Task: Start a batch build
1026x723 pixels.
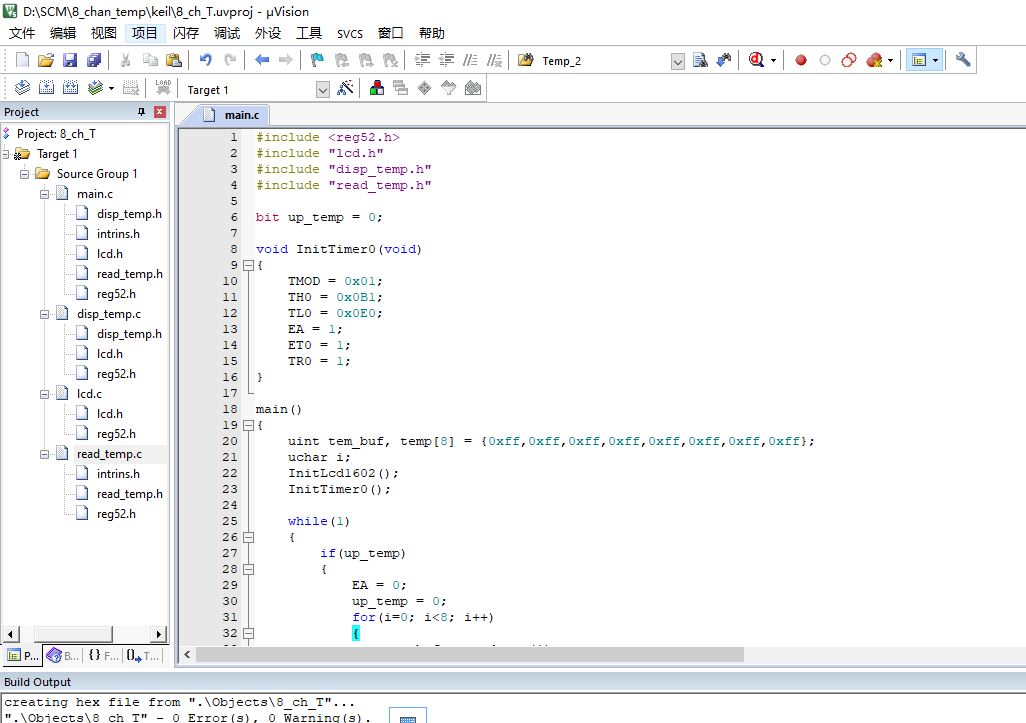Action: click(x=96, y=88)
